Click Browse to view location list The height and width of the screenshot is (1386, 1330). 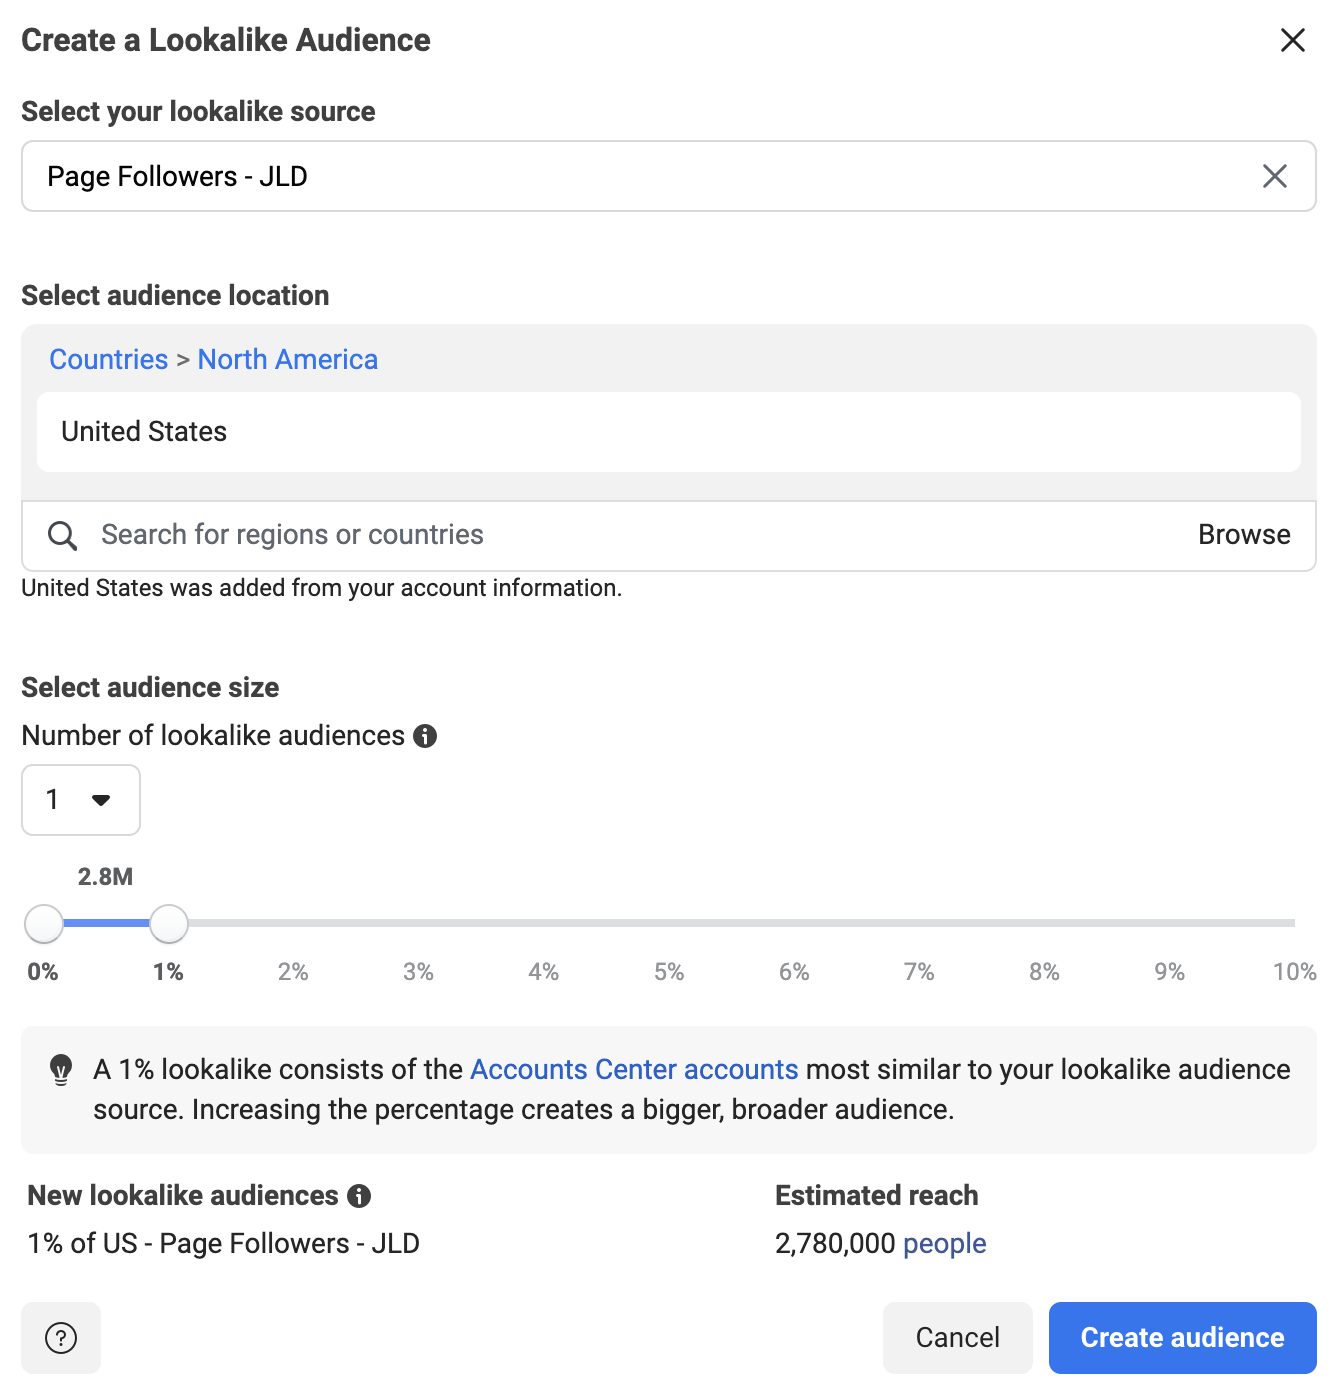(x=1244, y=535)
